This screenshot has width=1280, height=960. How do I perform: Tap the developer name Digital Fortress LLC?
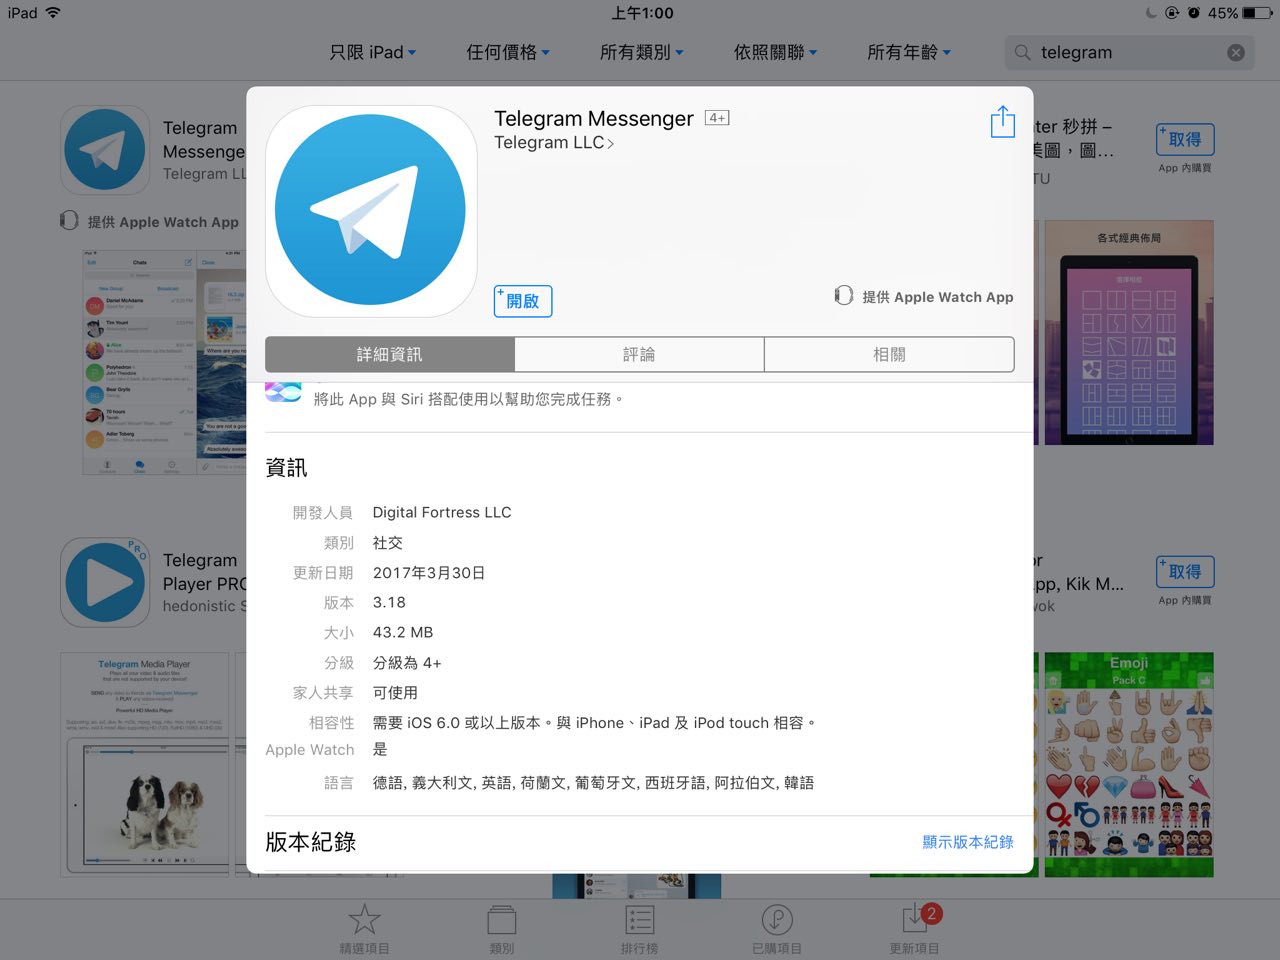pos(442,512)
